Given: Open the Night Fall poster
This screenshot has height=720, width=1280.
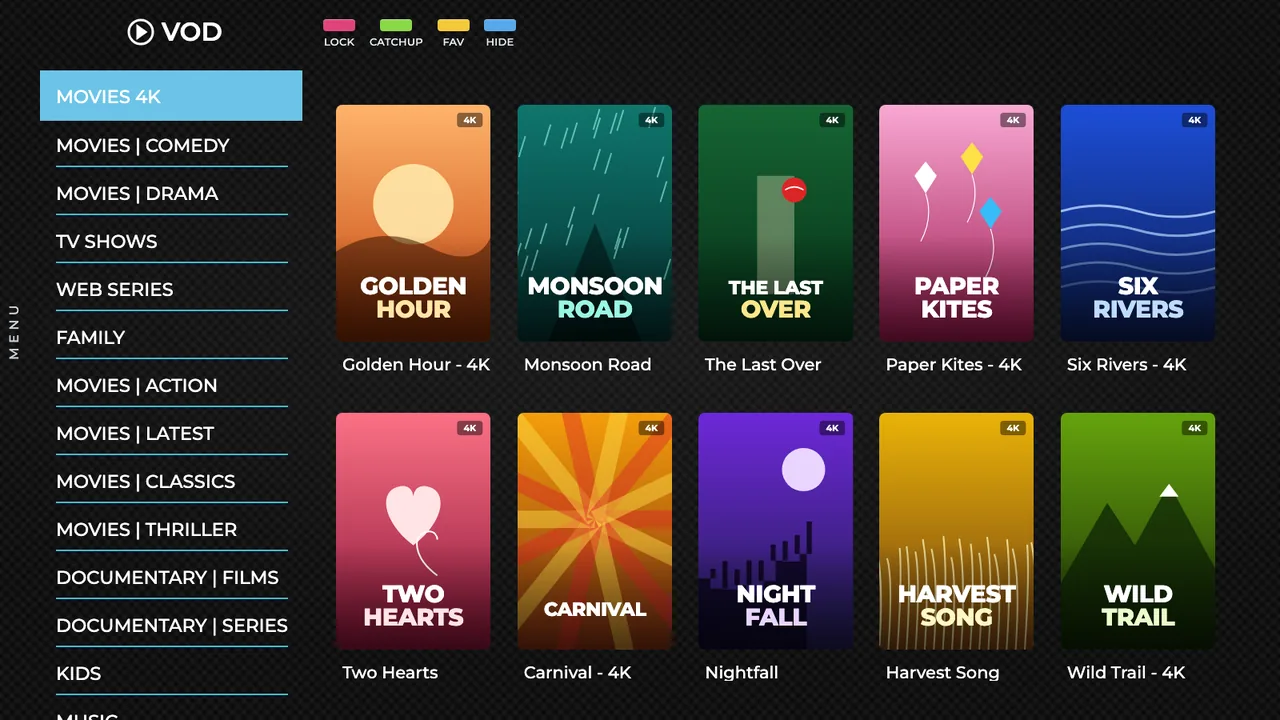Looking at the screenshot, I should coord(776,531).
